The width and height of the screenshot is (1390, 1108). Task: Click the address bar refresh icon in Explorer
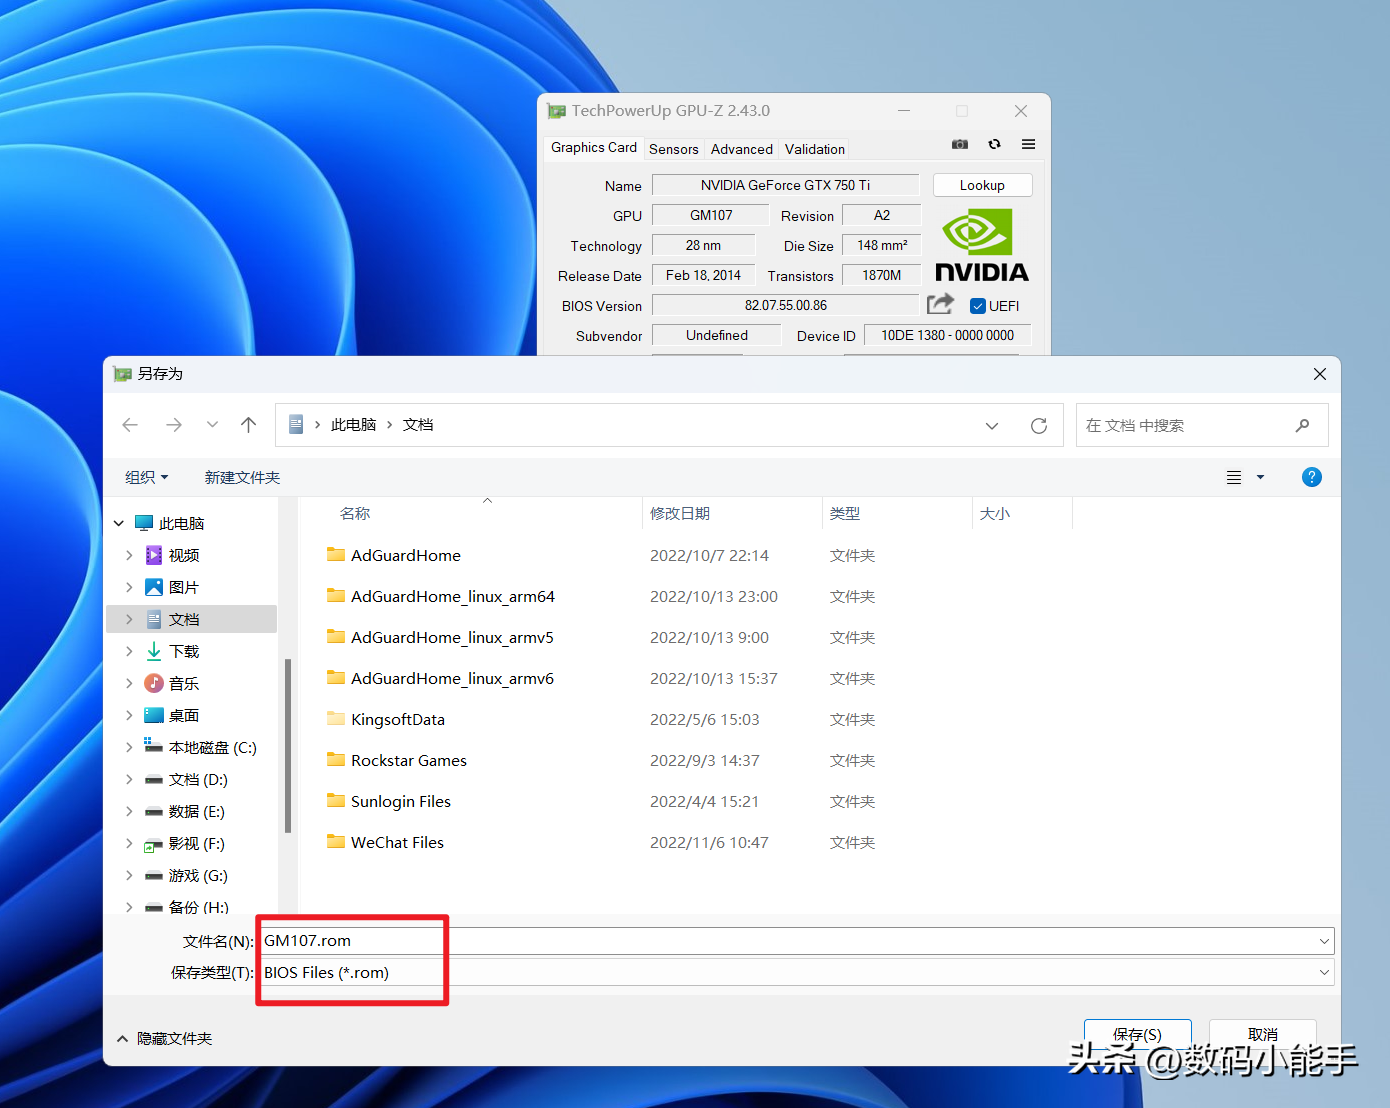1038,425
